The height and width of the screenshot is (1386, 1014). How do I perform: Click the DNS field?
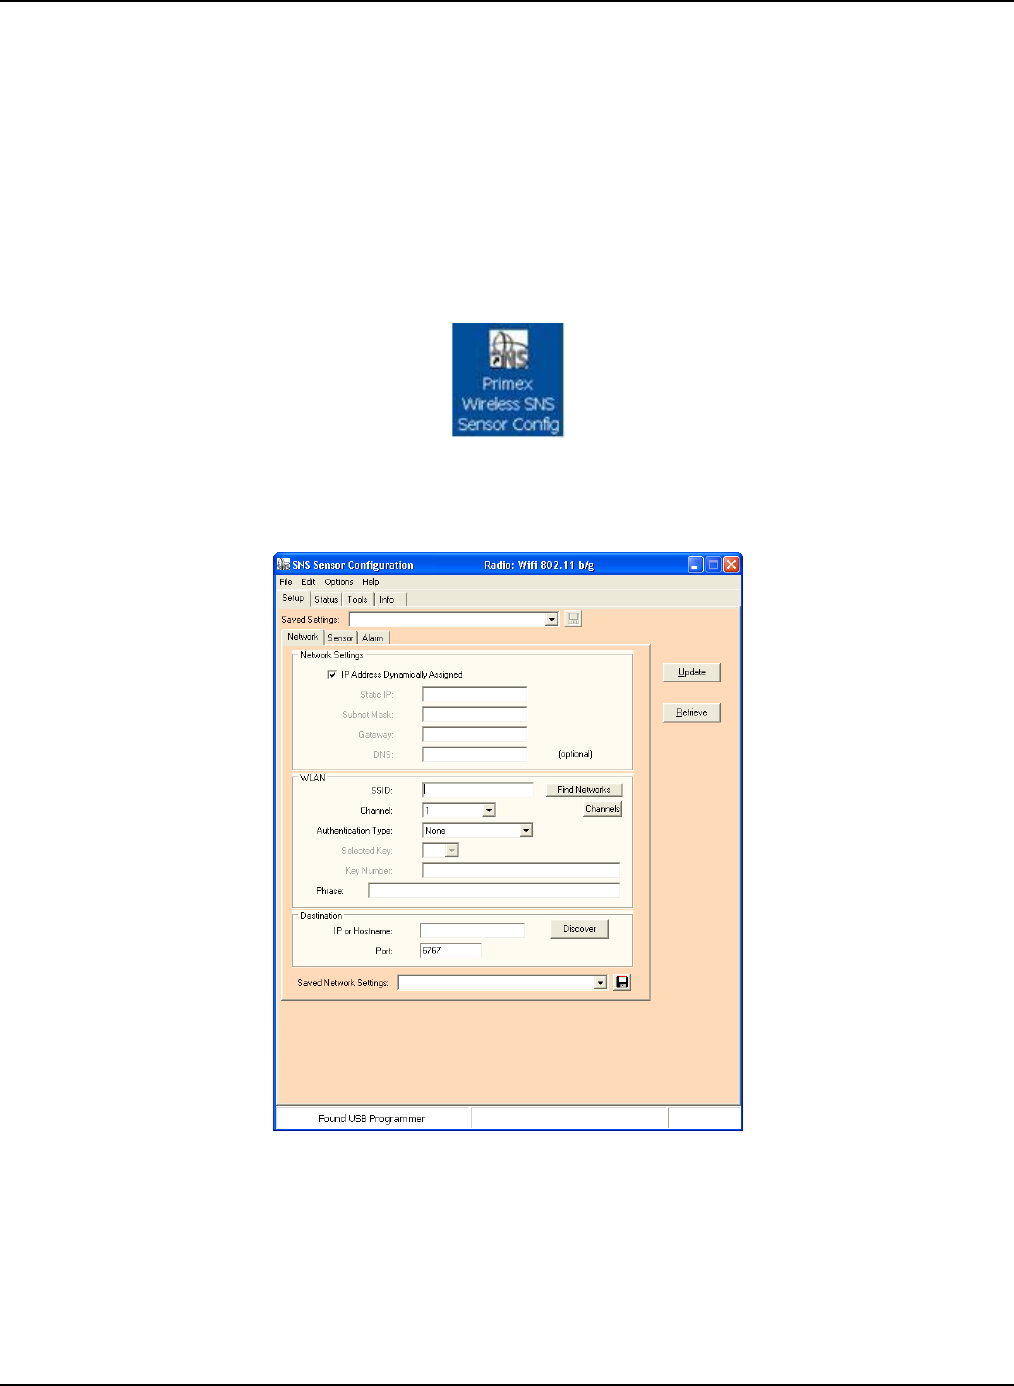pyautogui.click(x=474, y=754)
